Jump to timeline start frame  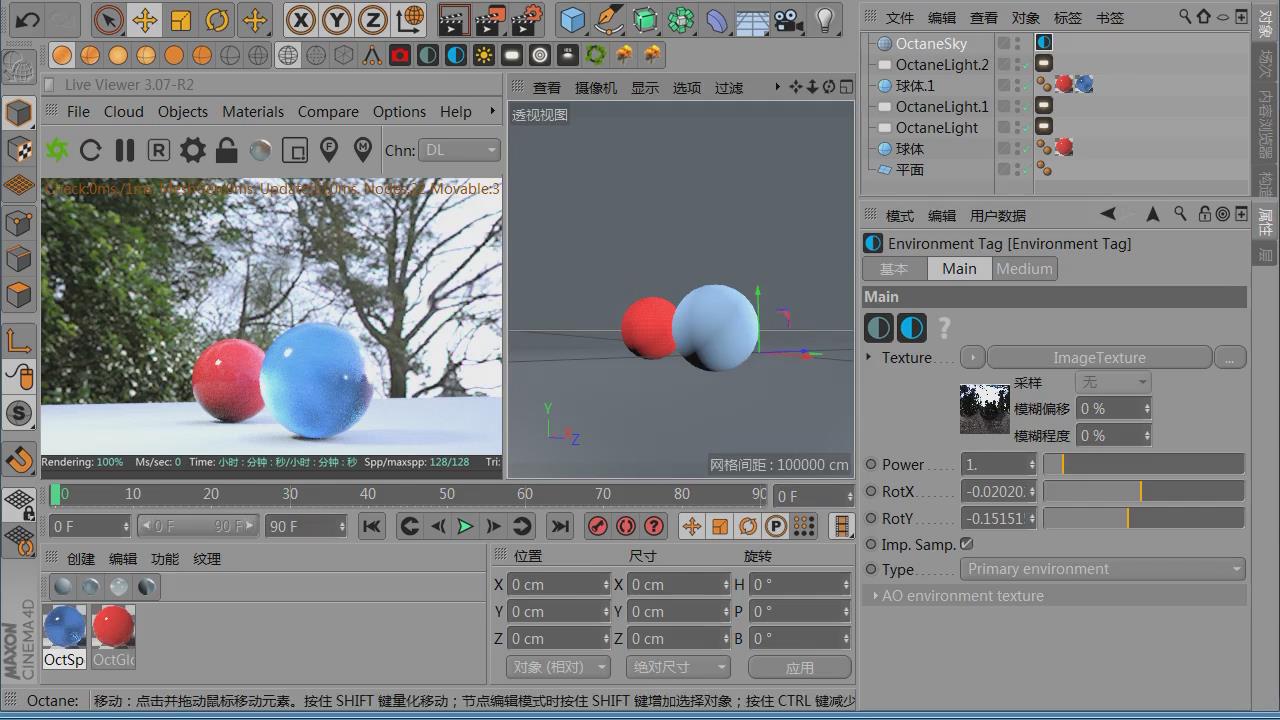pyautogui.click(x=371, y=526)
